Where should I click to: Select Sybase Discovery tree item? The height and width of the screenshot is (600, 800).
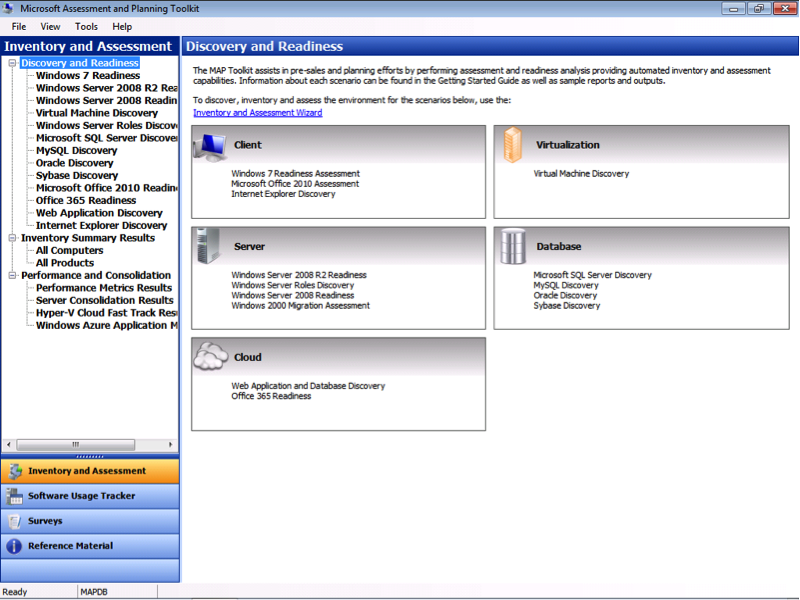[x=77, y=176]
